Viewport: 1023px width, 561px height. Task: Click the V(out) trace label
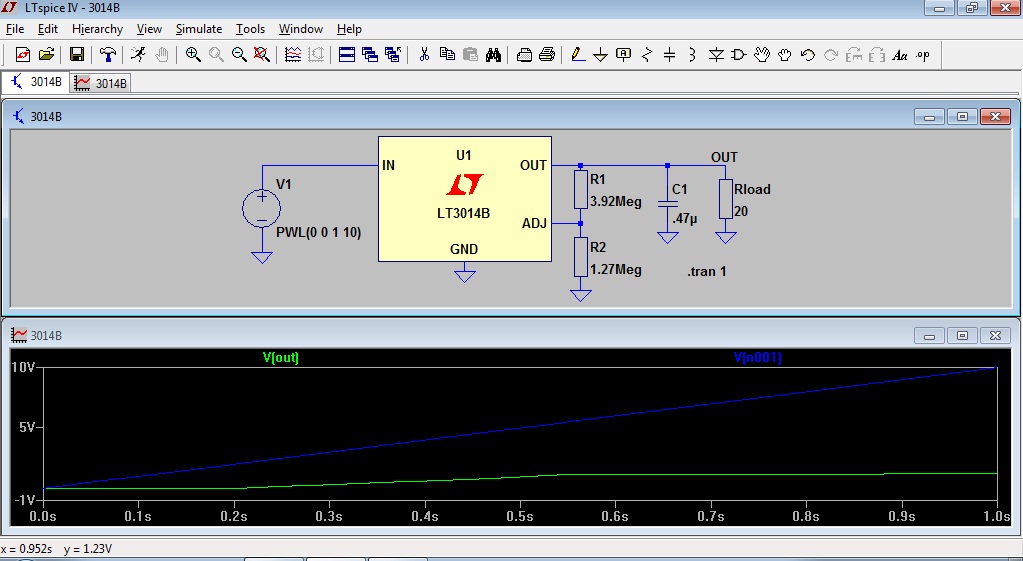click(281, 357)
